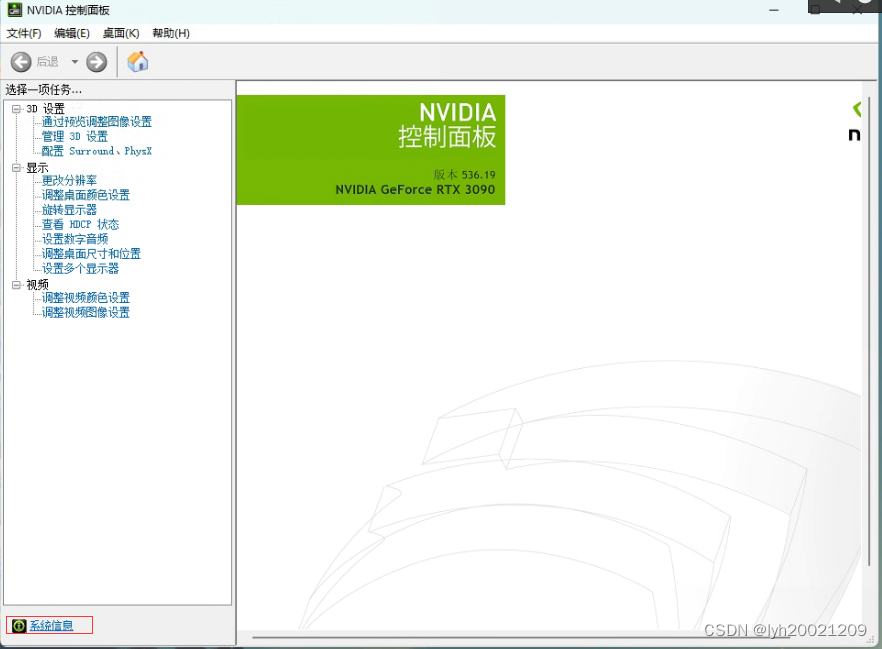Collapse the 3D 设置 tree node
Screen dimensions: 882x649
[x=17, y=109]
